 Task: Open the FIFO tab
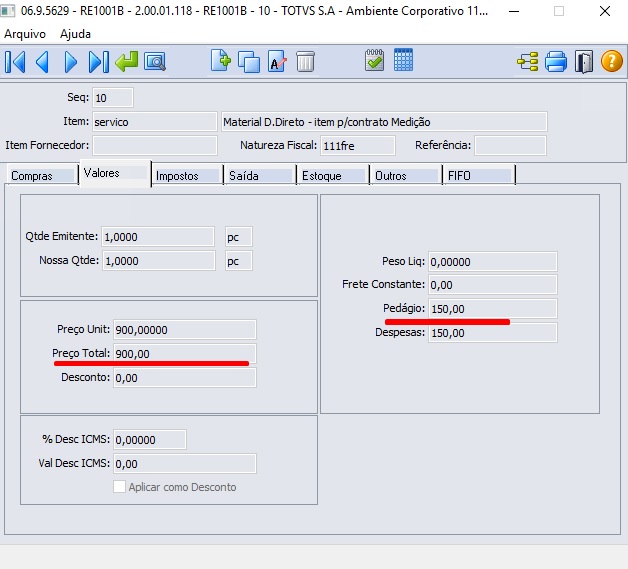[x=479, y=175]
